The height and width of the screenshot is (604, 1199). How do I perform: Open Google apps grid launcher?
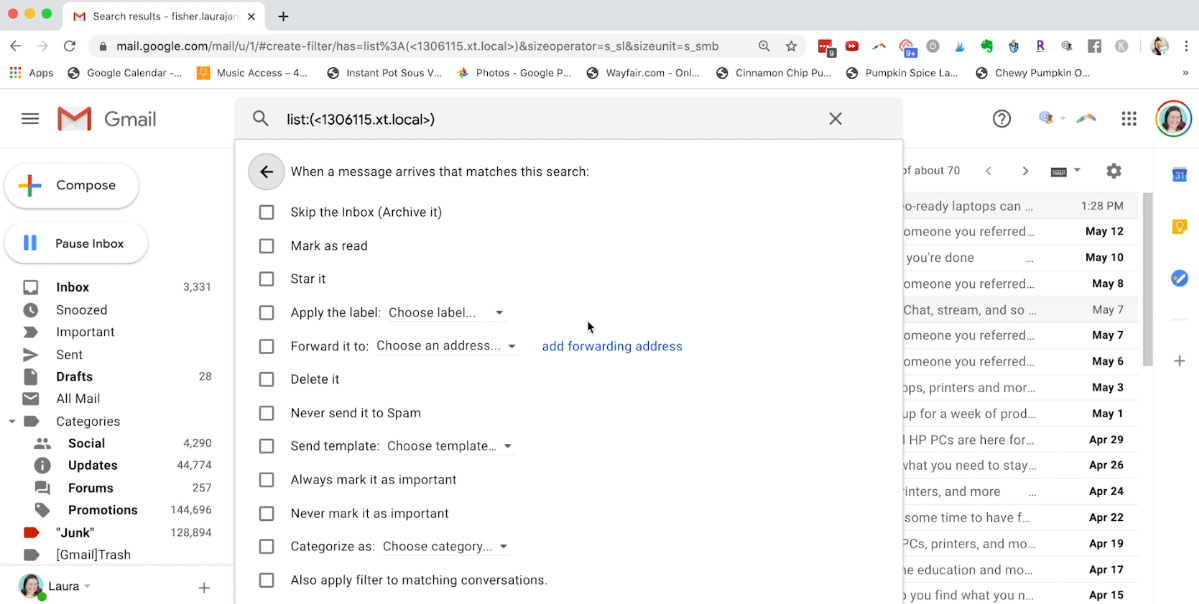coord(1129,119)
